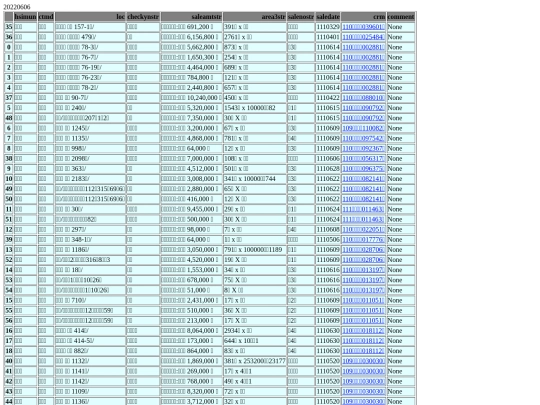540x405 pixels.
Task: Click the checkynstr column header
Action: coord(143,17)
